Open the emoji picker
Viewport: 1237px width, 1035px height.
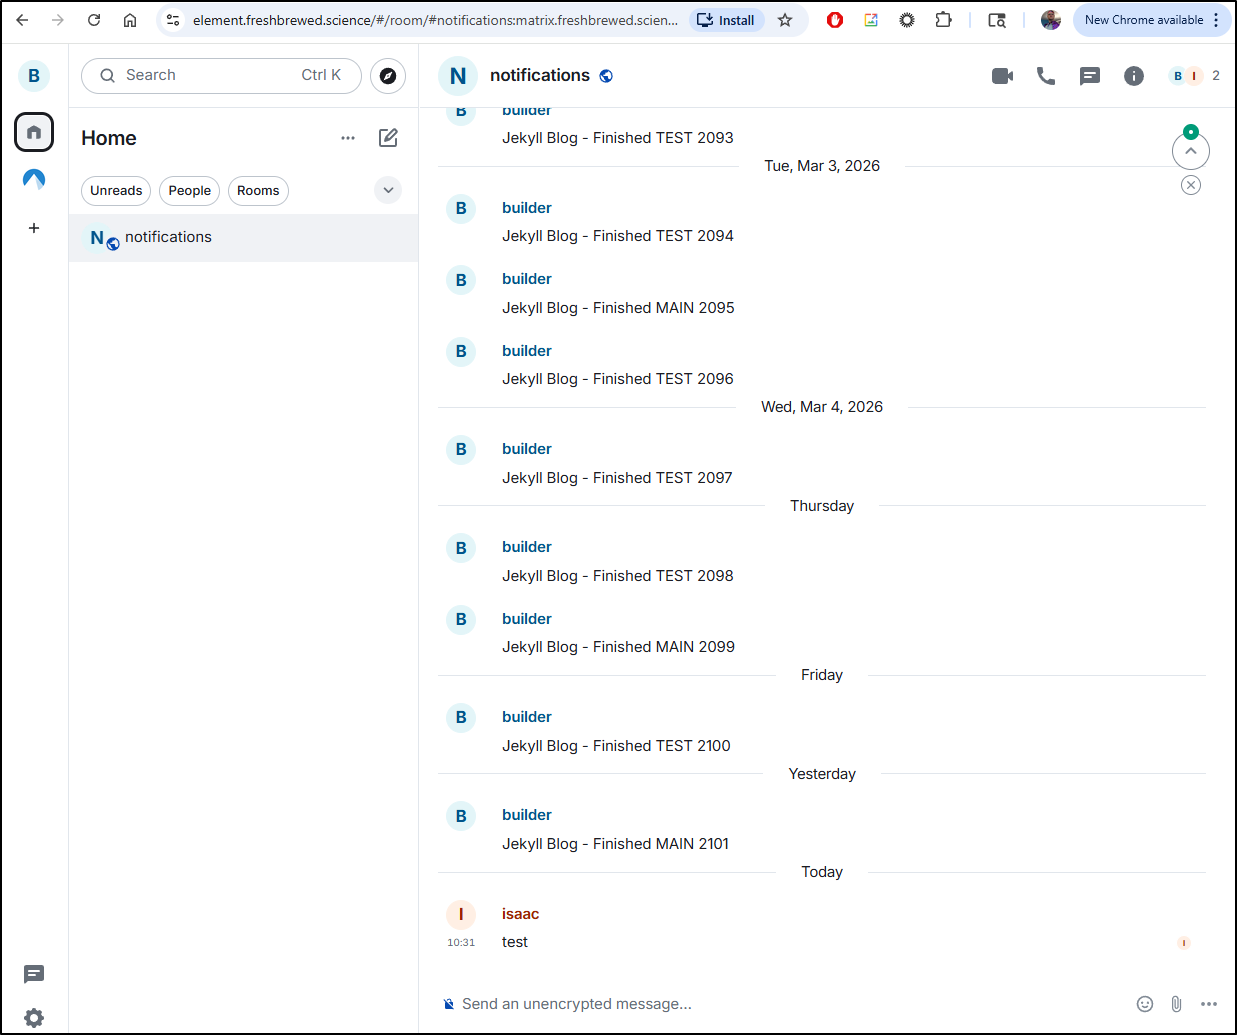pyautogui.click(x=1145, y=1004)
